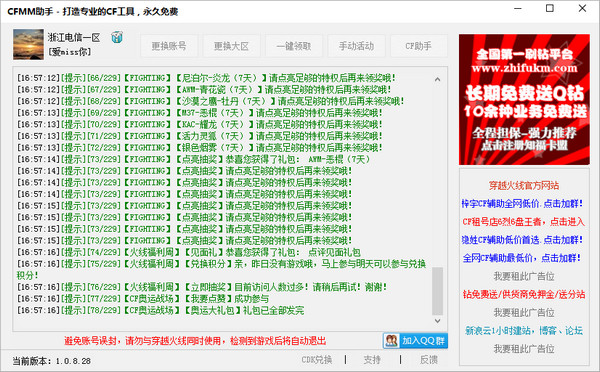
Task: Click the red account-ban warning text
Action: [195, 341]
